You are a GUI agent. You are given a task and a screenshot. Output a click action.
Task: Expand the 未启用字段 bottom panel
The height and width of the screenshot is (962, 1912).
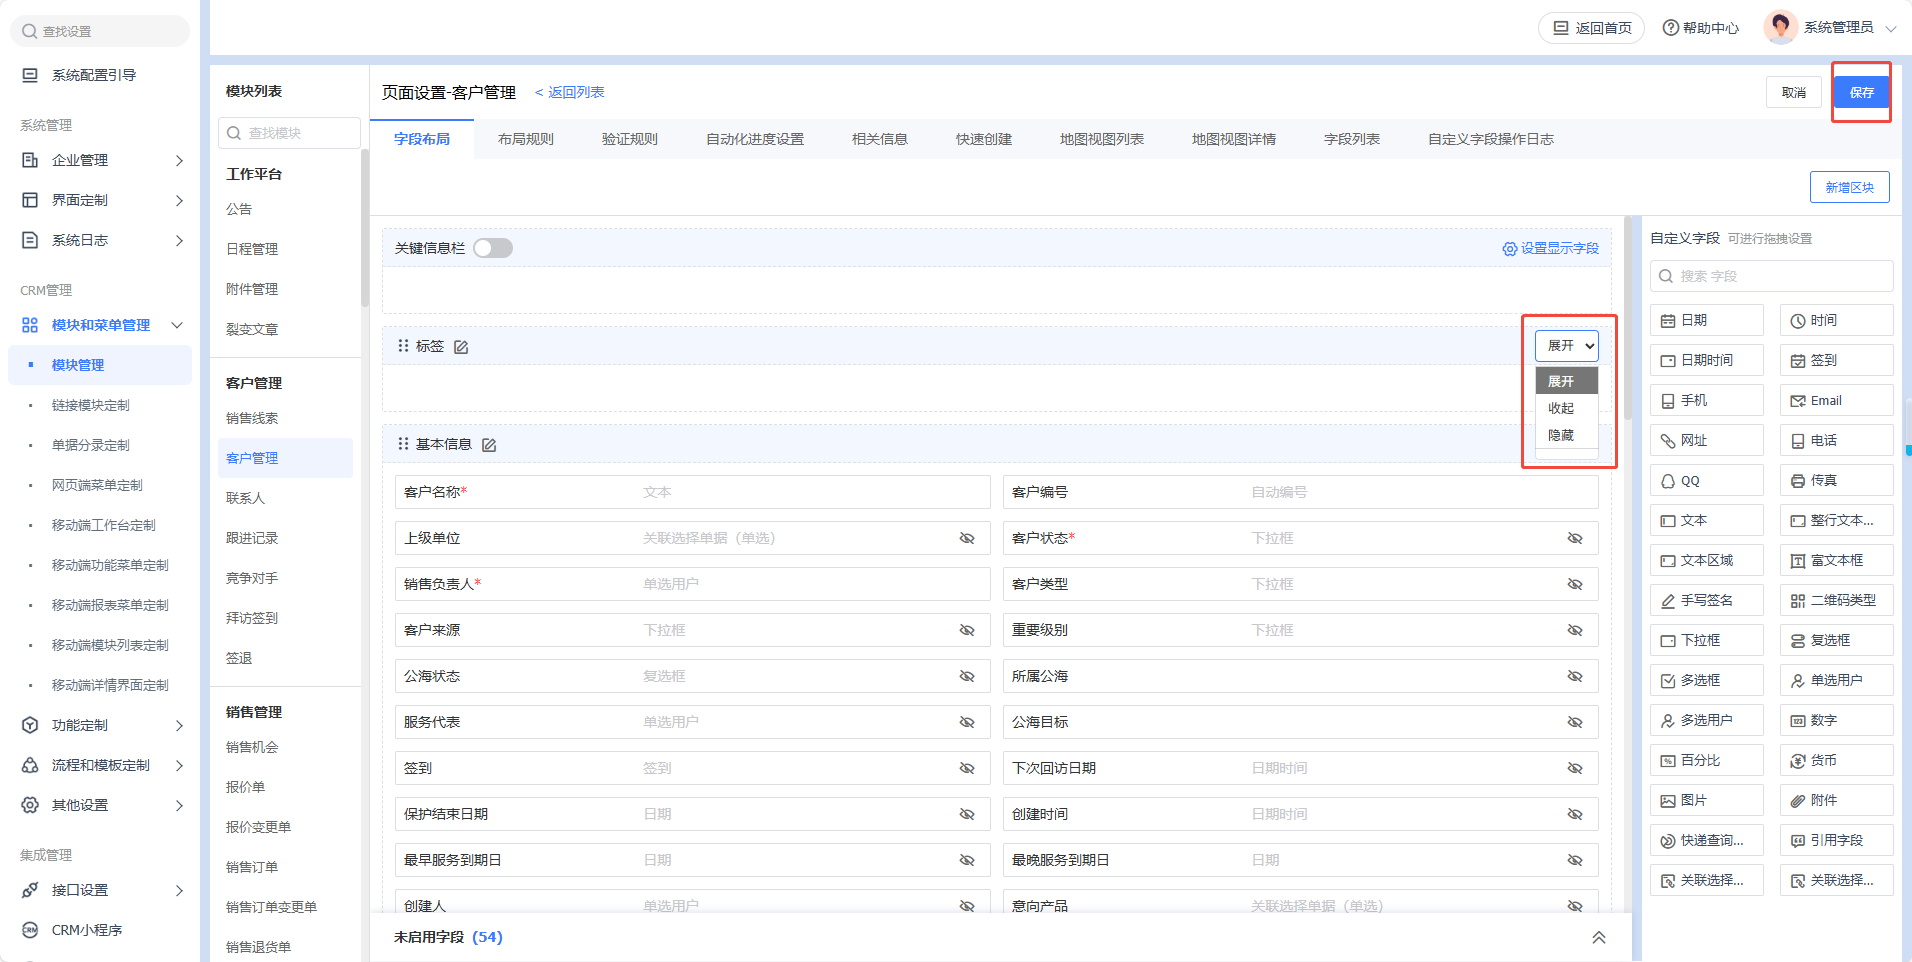(x=1598, y=937)
